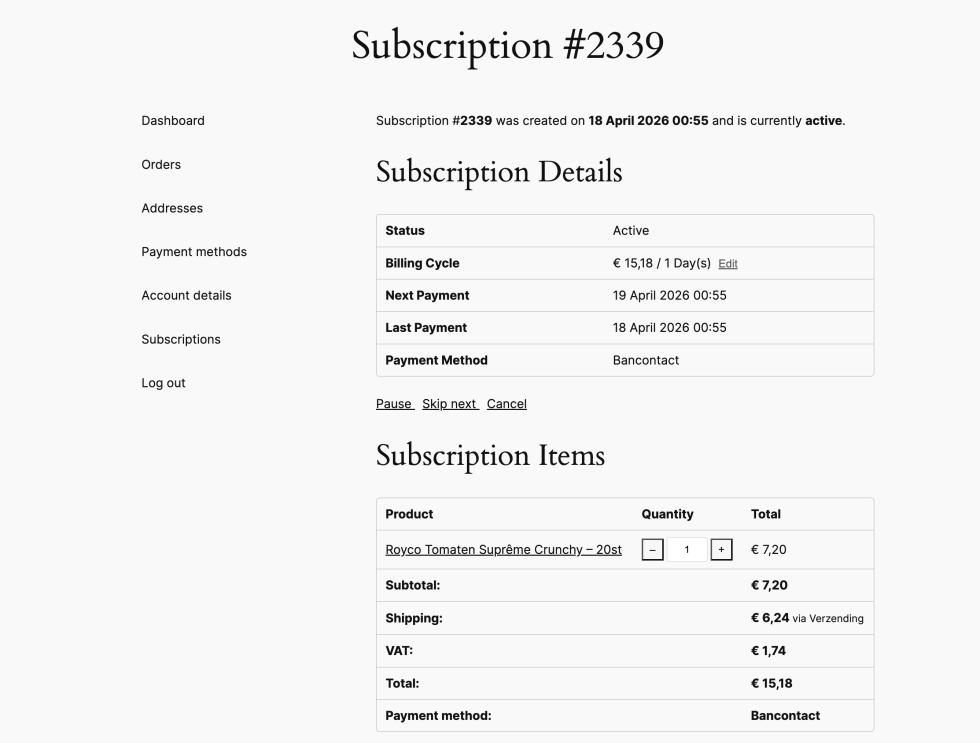The height and width of the screenshot is (743, 980).
Task: Open Account details from sidebar
Action: coord(186,296)
